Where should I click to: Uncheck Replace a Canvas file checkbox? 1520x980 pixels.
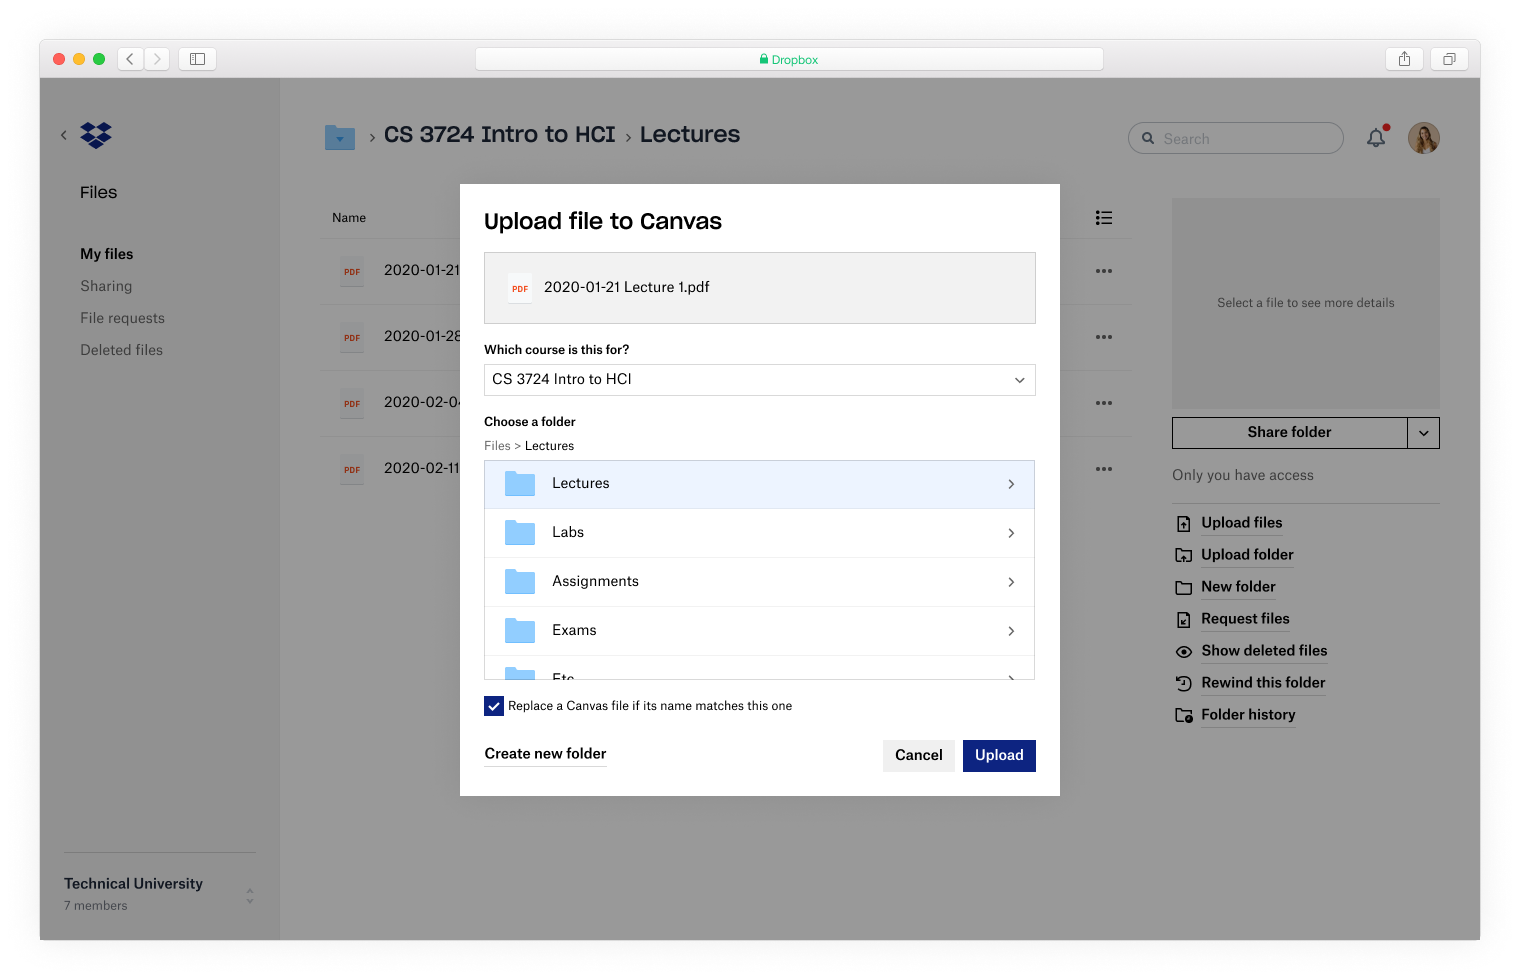494,706
